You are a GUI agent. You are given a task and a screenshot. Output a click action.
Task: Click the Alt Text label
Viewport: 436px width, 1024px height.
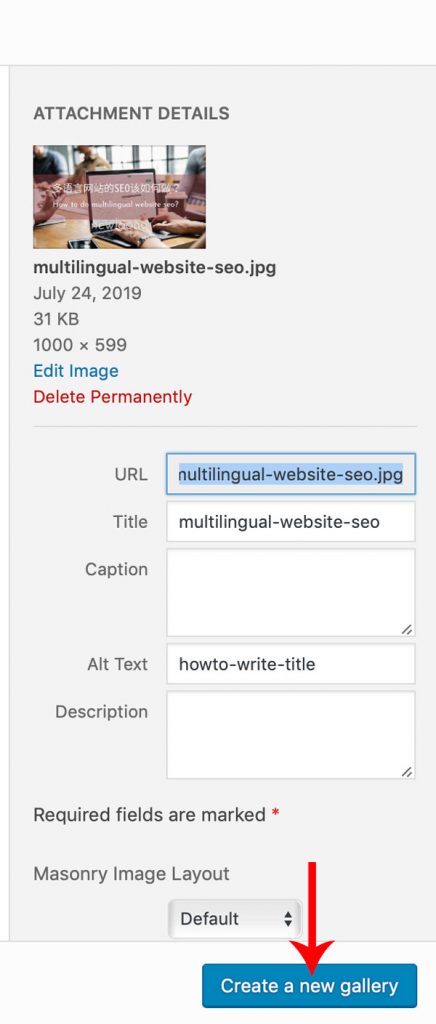117,664
